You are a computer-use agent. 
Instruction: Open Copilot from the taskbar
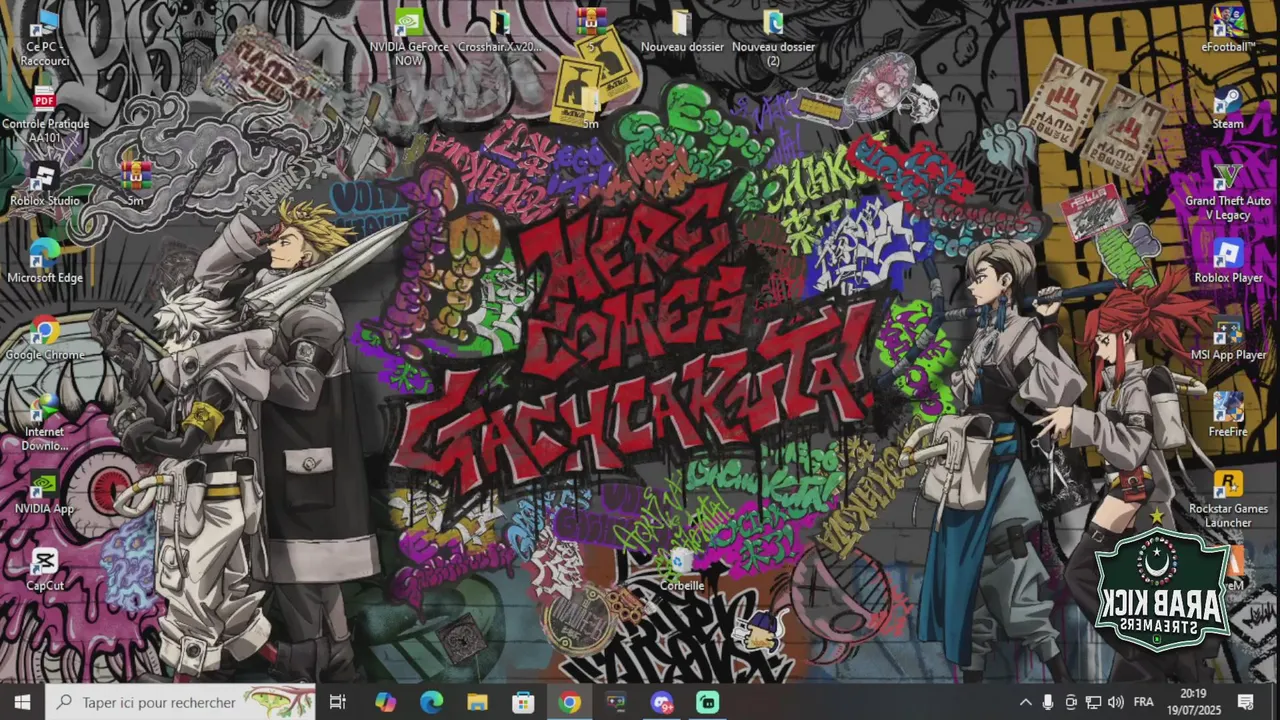(x=385, y=702)
